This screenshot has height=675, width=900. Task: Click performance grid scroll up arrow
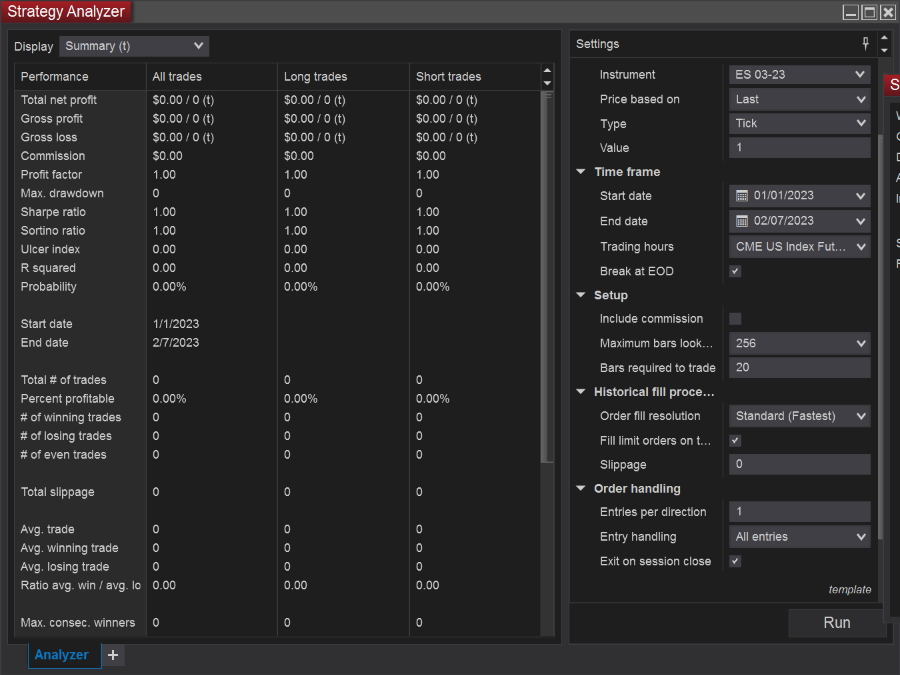pyautogui.click(x=547, y=71)
